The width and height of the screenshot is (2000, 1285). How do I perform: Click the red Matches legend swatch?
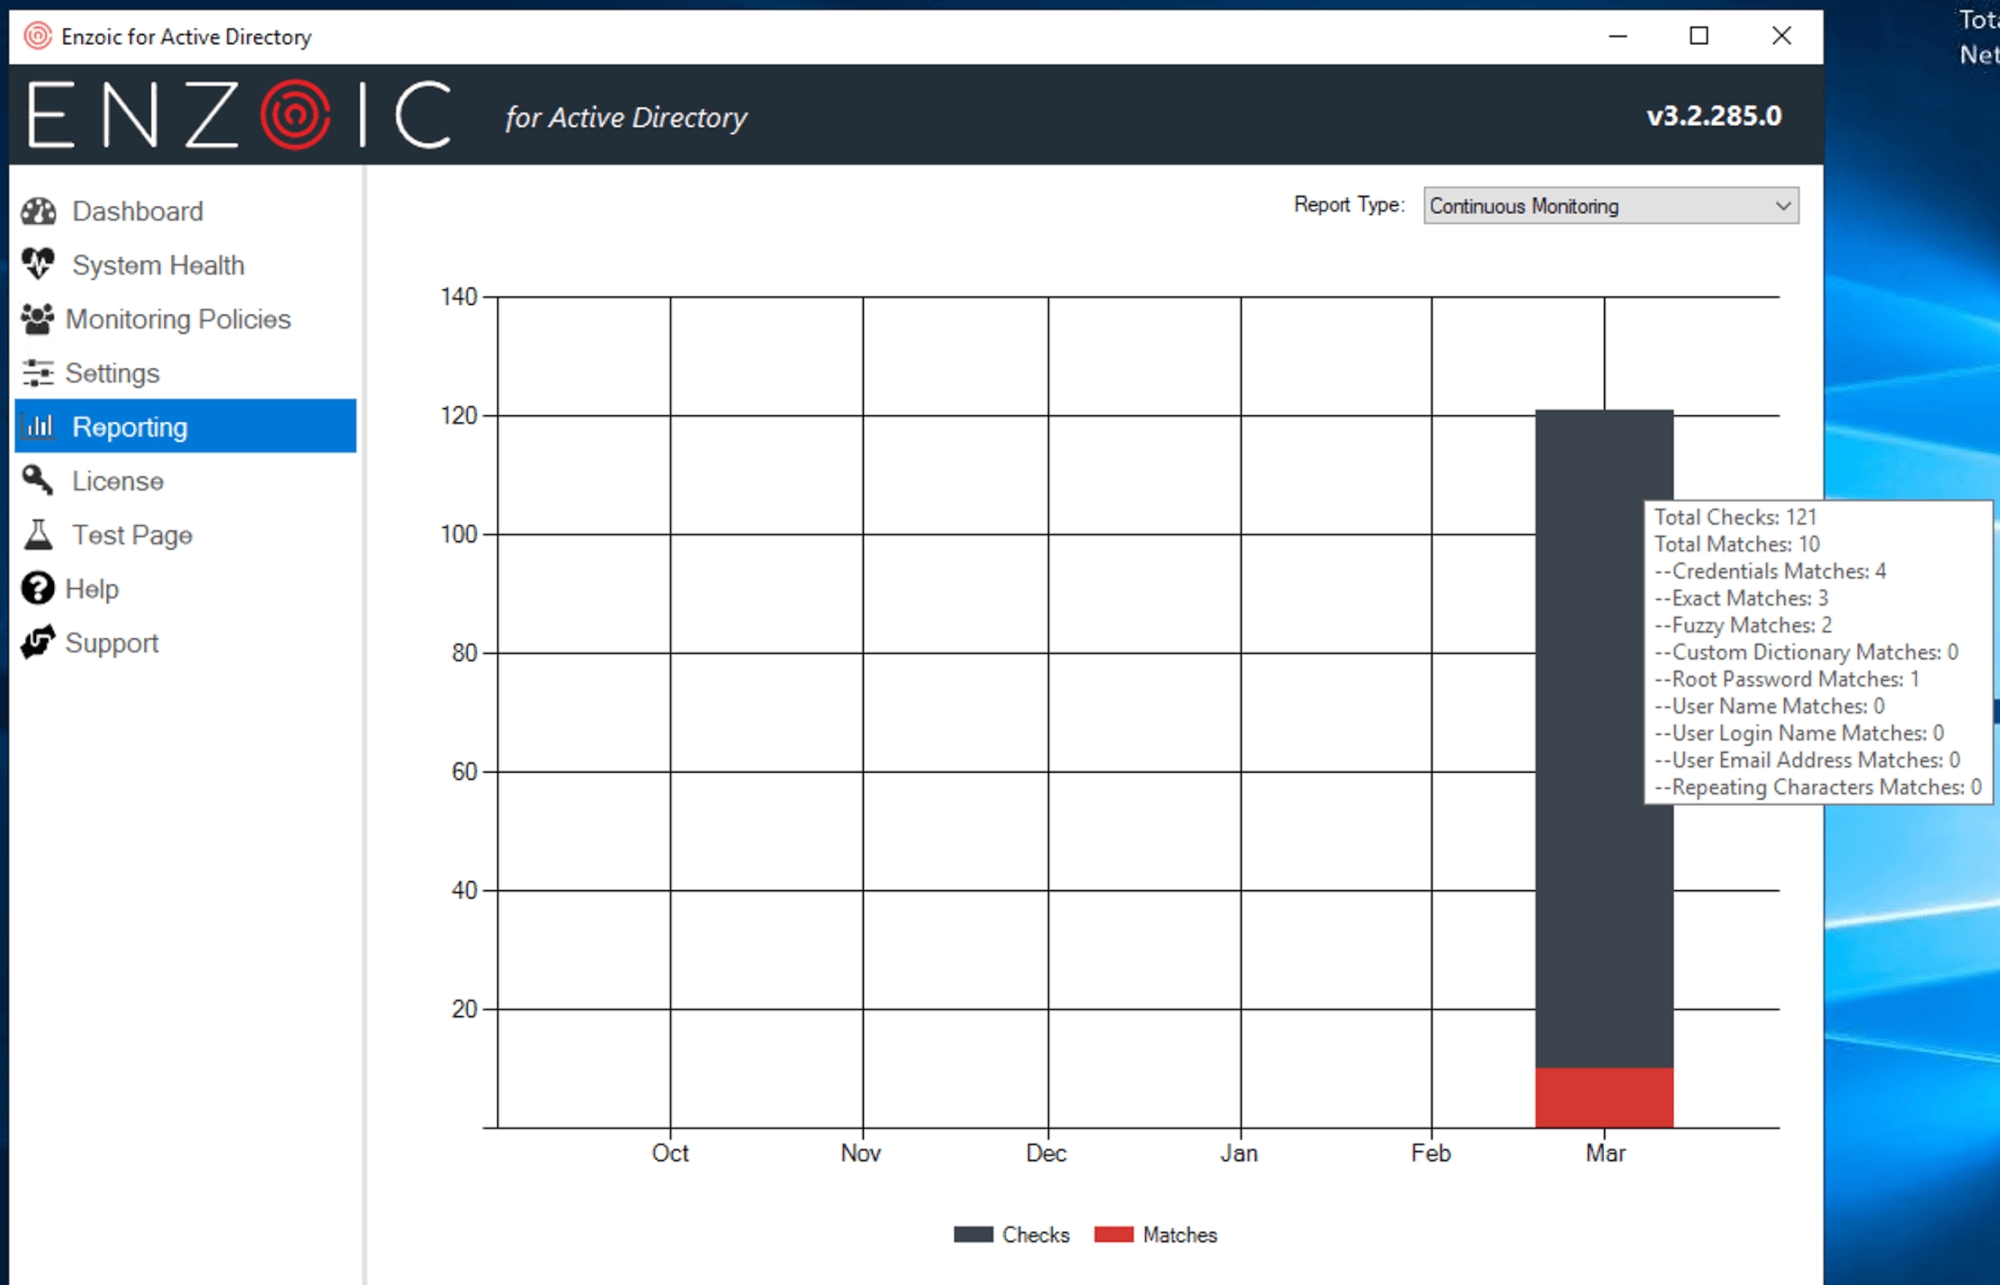click(x=1113, y=1234)
